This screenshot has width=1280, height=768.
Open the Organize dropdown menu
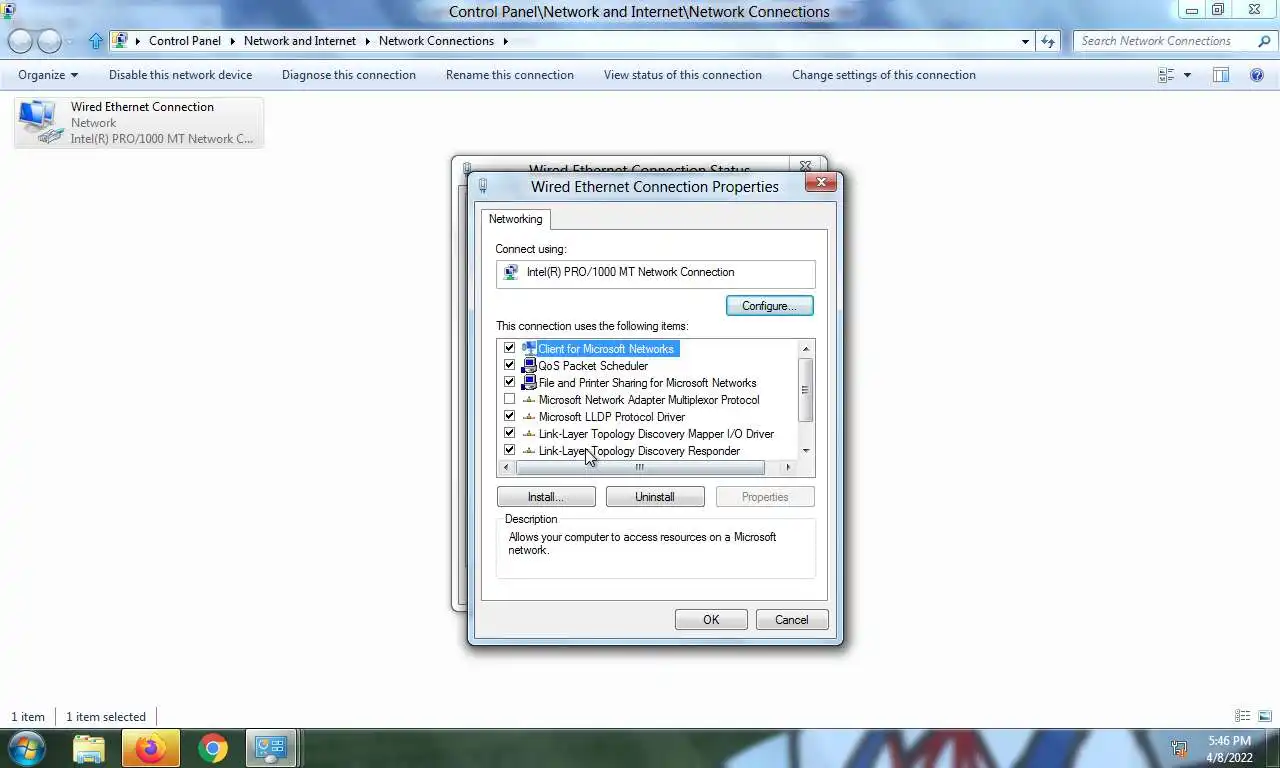click(48, 75)
